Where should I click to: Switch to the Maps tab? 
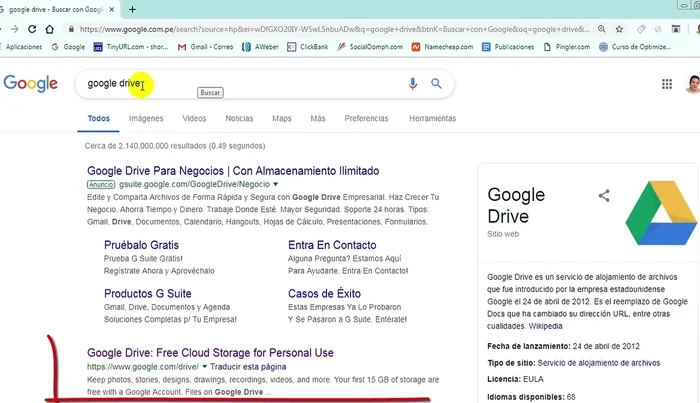pos(282,118)
